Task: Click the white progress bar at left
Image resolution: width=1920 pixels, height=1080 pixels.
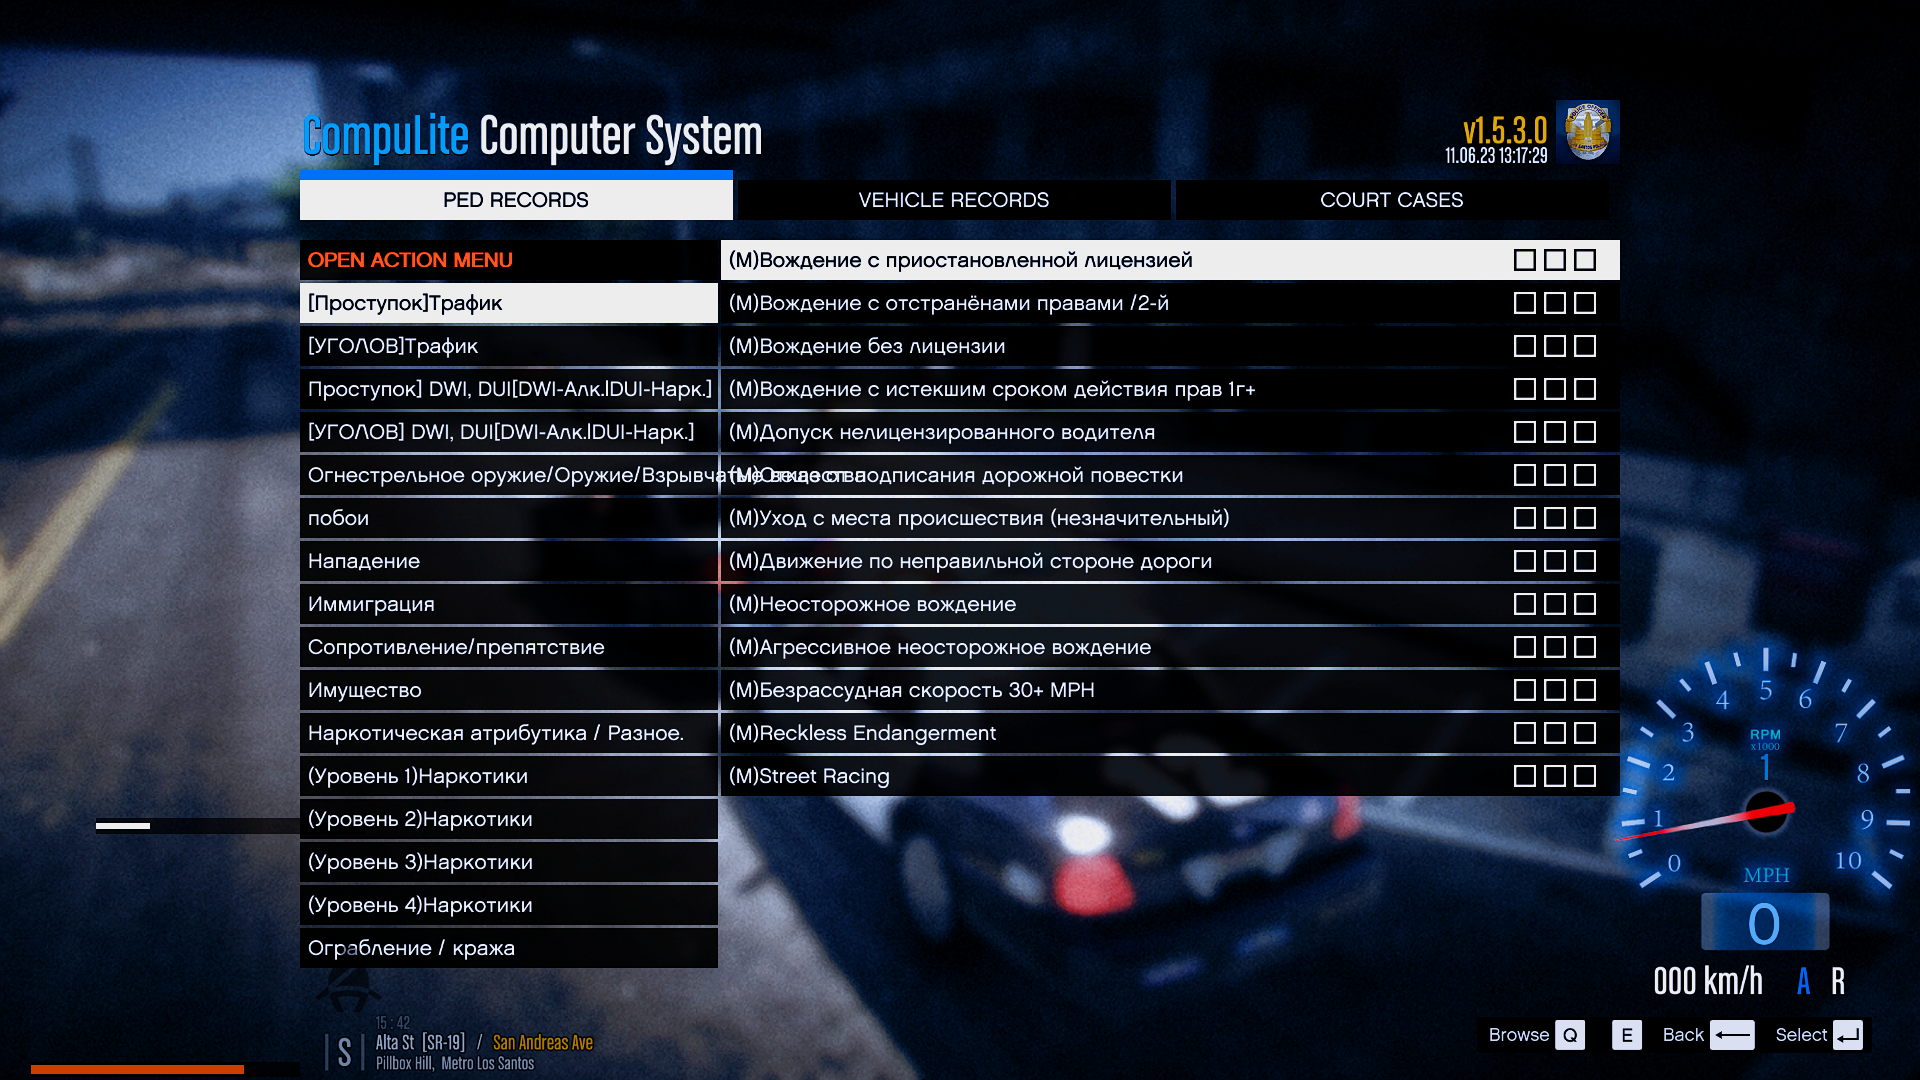Action: point(123,826)
